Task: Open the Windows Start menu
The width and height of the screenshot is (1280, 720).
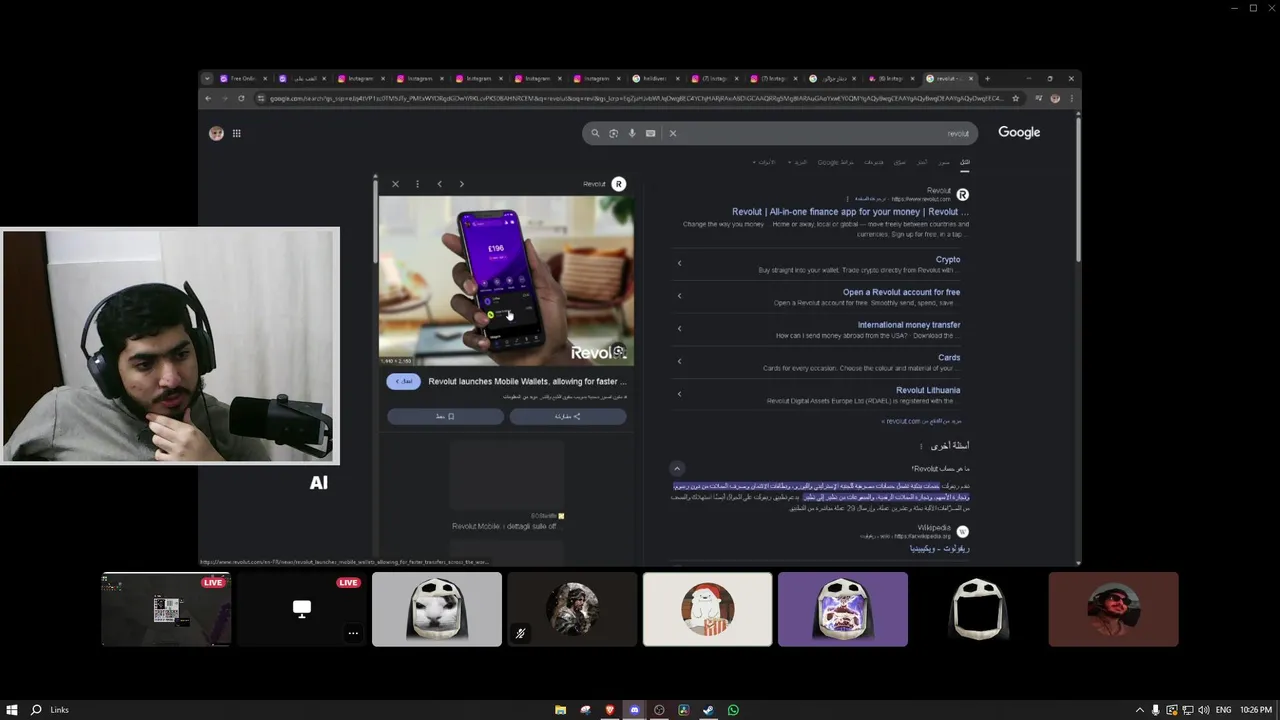Action: [10, 709]
